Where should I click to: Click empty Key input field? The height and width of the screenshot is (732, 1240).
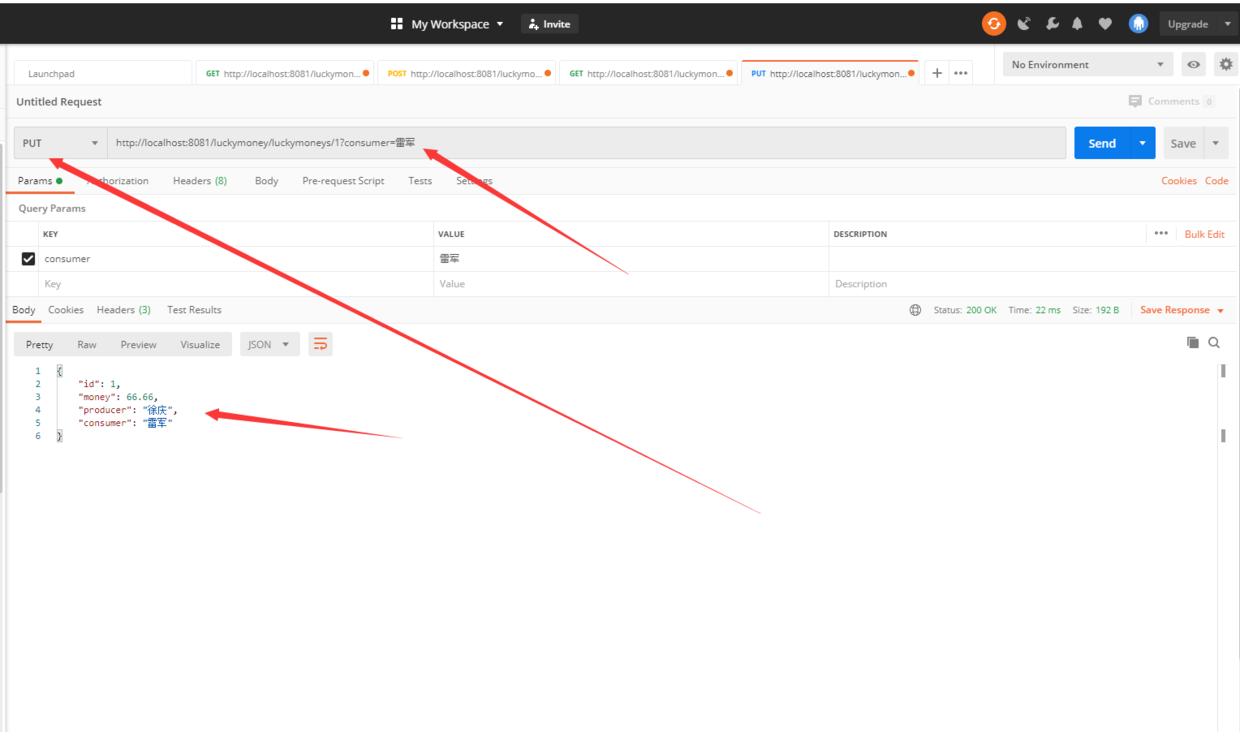[236, 284]
